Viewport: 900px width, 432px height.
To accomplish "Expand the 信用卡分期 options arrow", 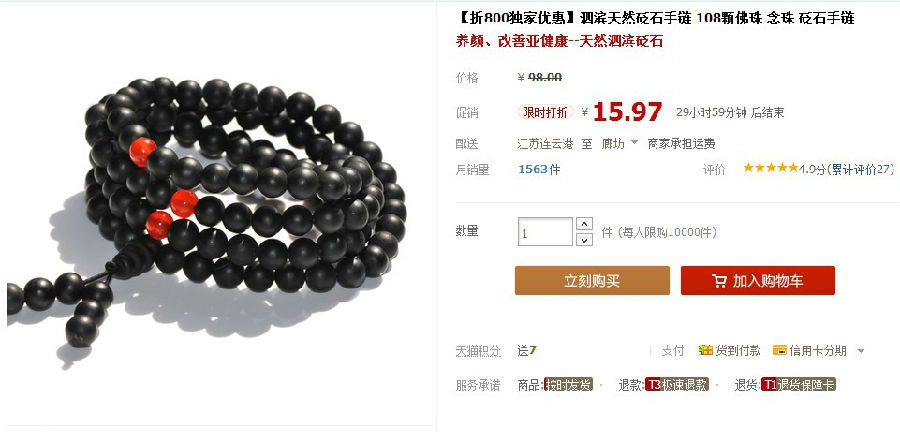I will (x=860, y=351).
